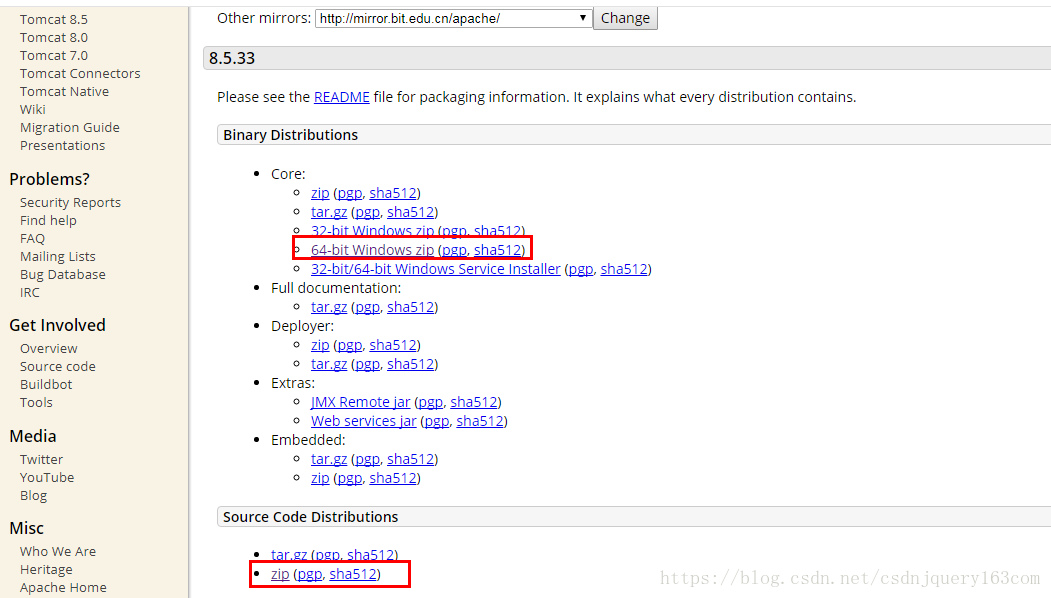Screen dimensions: 1051x598
Task: Open Migration Guide sidebar link
Action: [70, 128]
